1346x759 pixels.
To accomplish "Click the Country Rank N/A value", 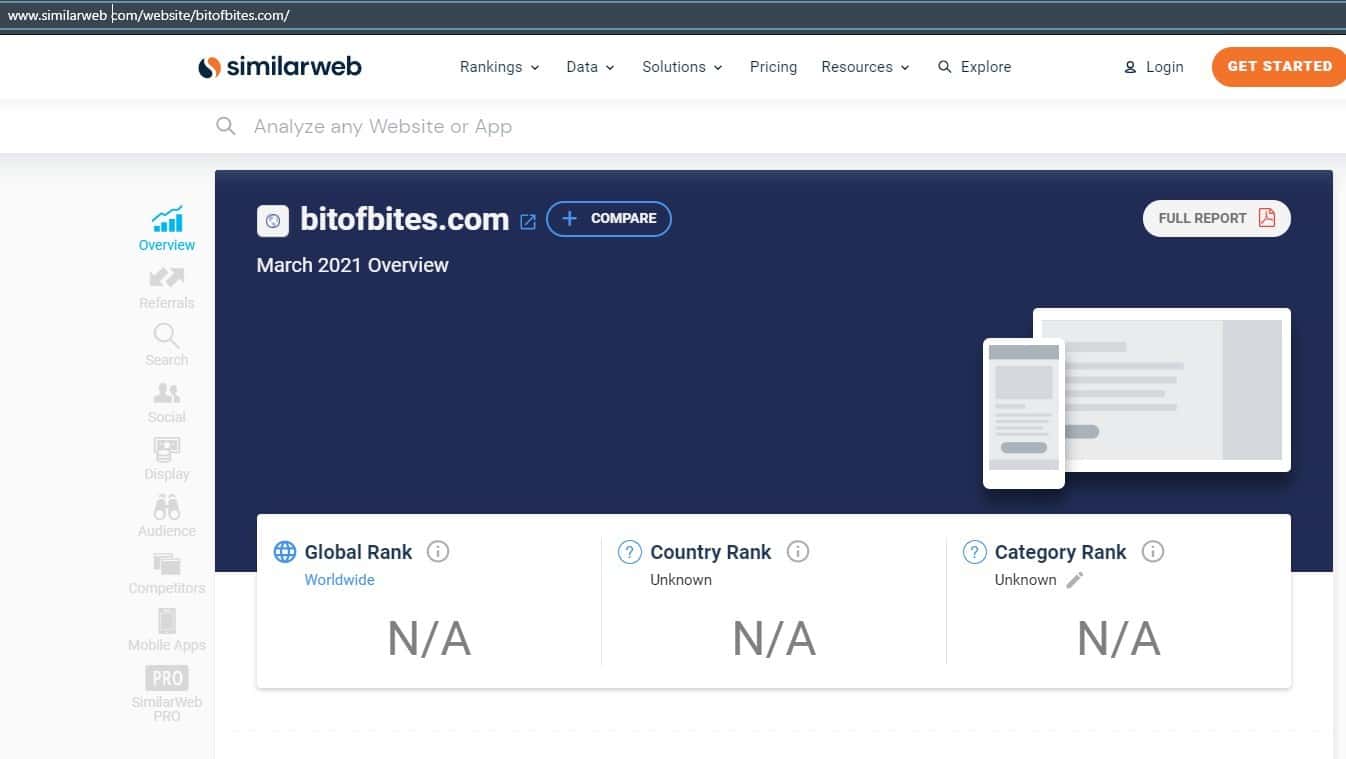I will click(x=774, y=639).
